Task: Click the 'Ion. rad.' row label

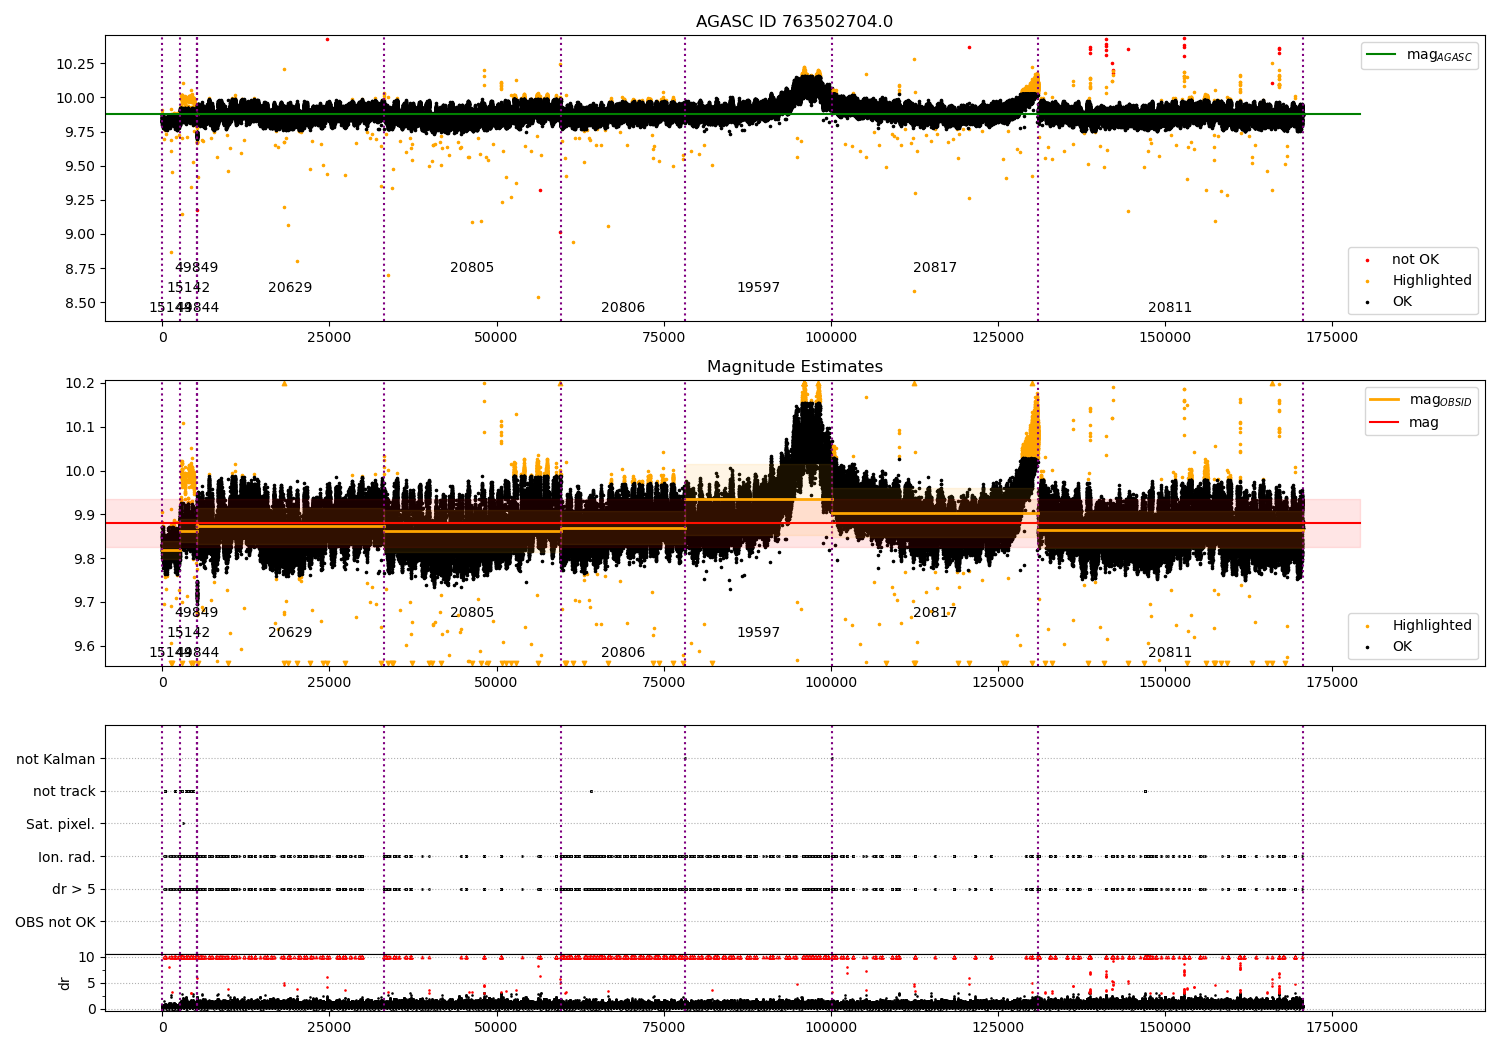Action: [x=67, y=857]
